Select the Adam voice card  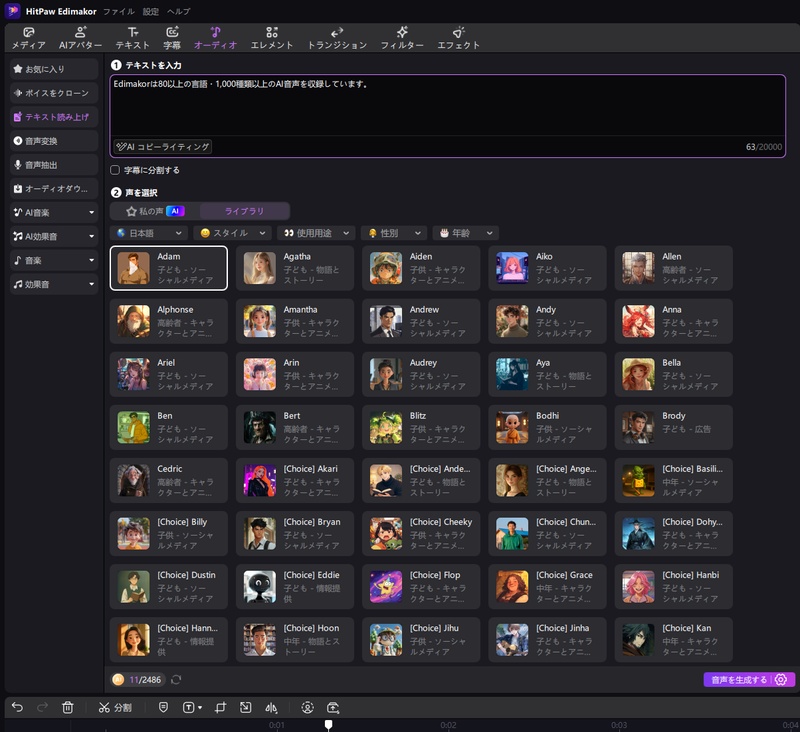(x=169, y=268)
